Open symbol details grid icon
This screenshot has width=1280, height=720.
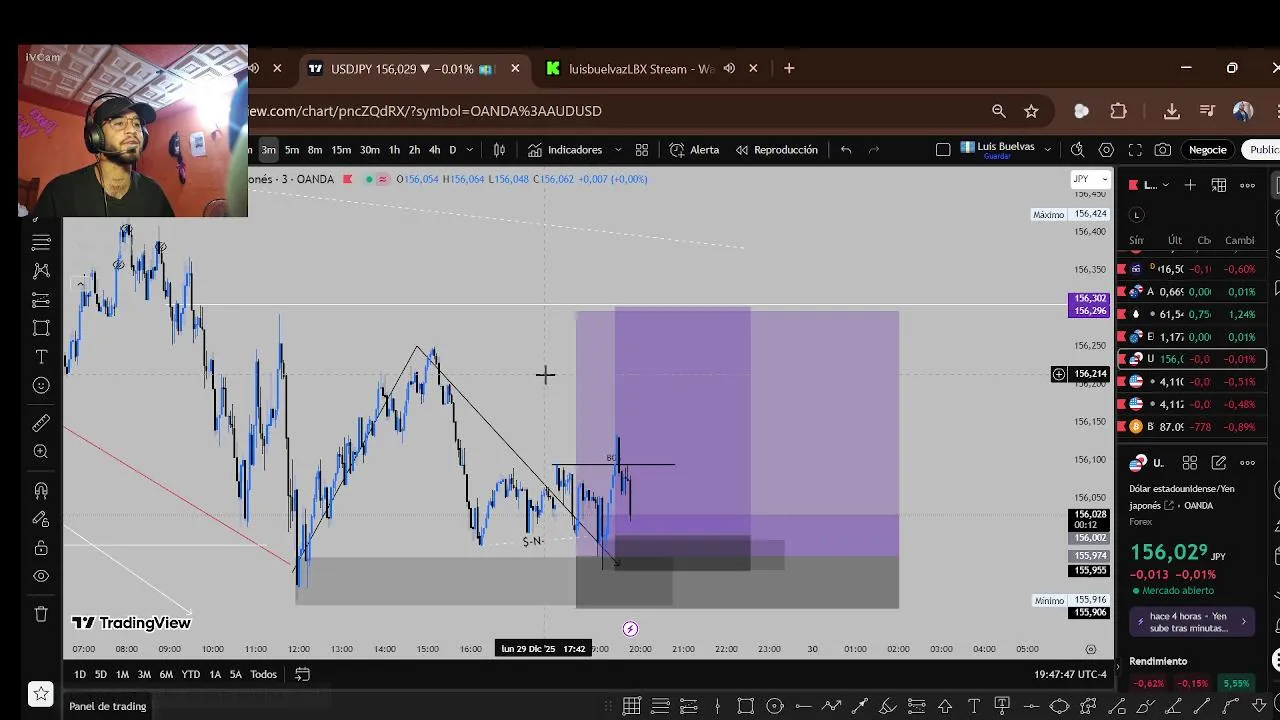click(x=1190, y=463)
